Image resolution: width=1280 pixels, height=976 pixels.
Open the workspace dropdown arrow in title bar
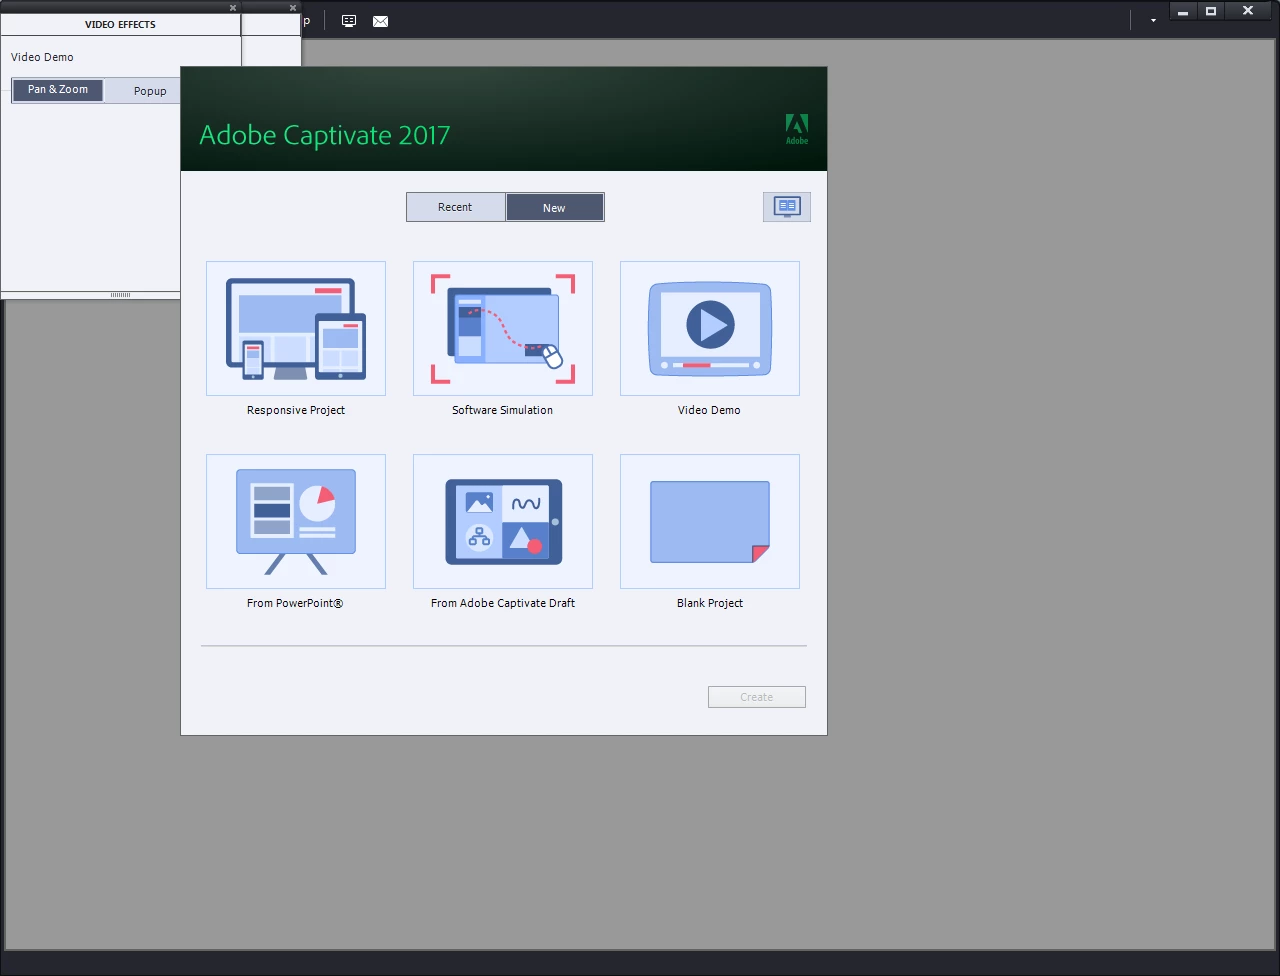click(1153, 21)
